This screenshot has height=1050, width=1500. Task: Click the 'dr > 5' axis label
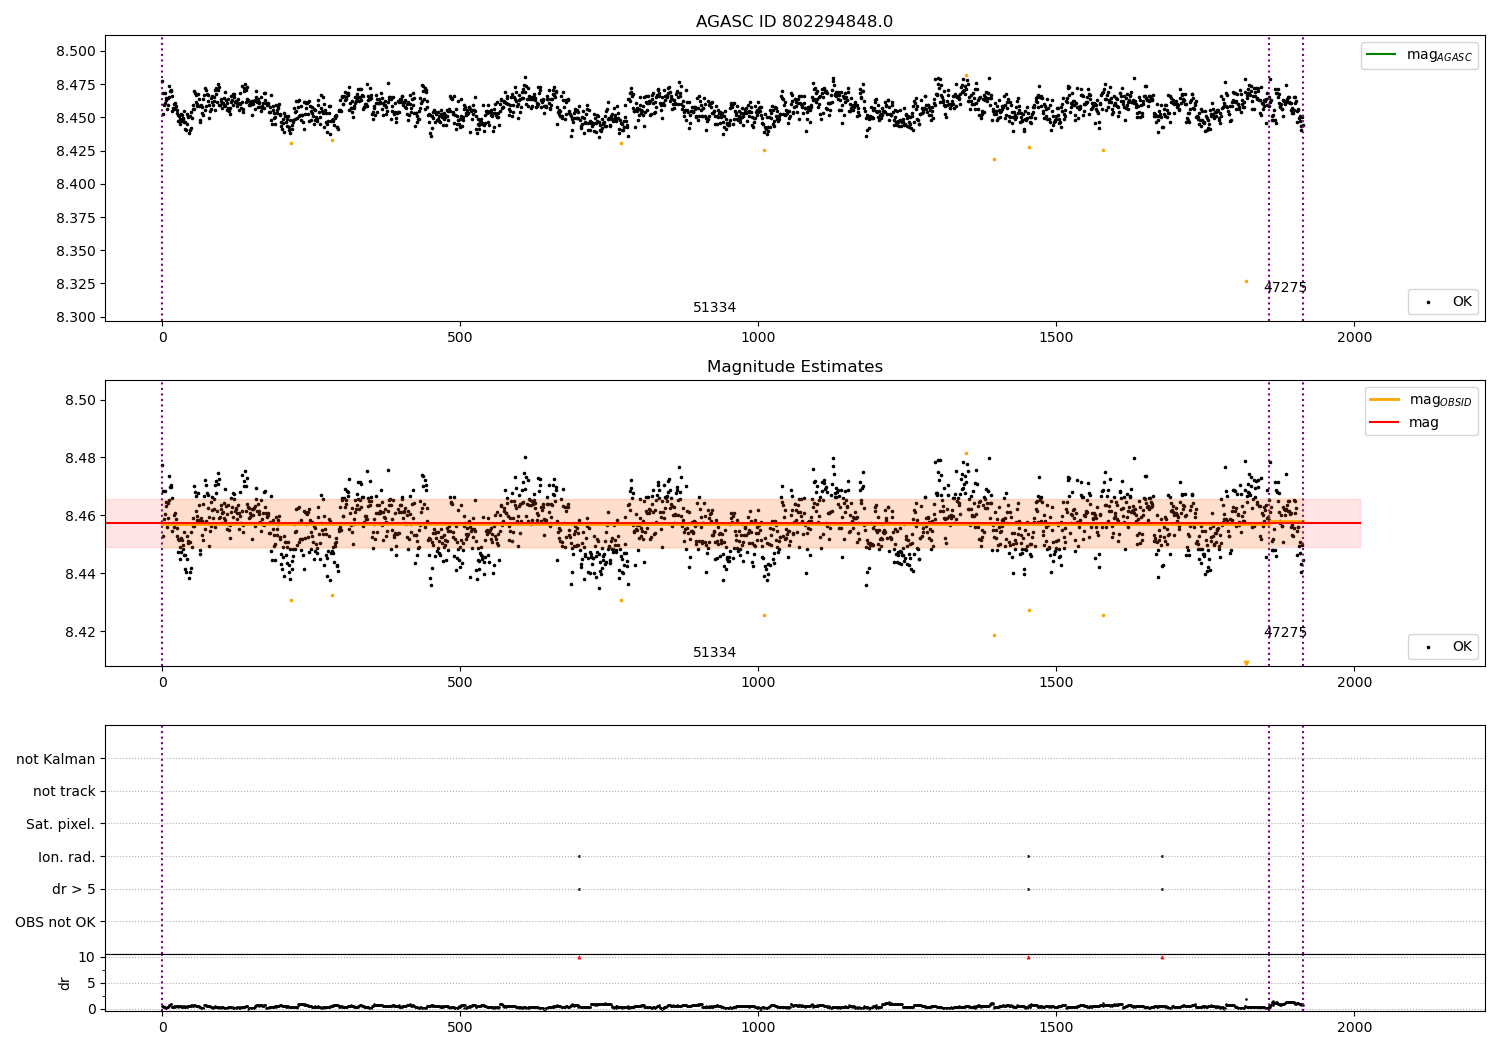(x=74, y=889)
